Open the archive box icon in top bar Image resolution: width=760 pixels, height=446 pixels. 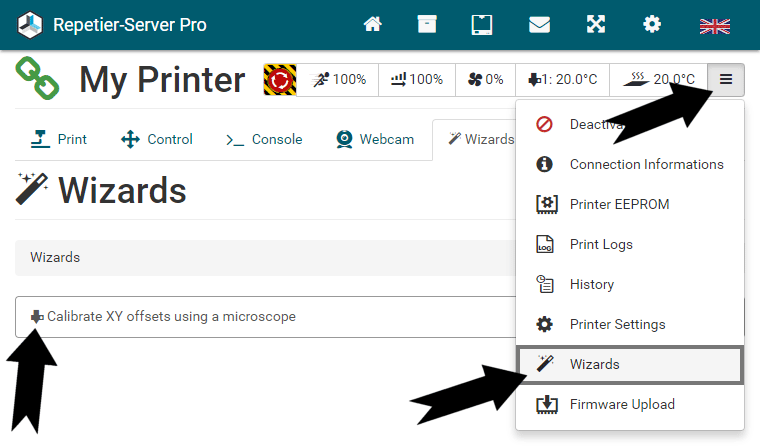(x=427, y=25)
